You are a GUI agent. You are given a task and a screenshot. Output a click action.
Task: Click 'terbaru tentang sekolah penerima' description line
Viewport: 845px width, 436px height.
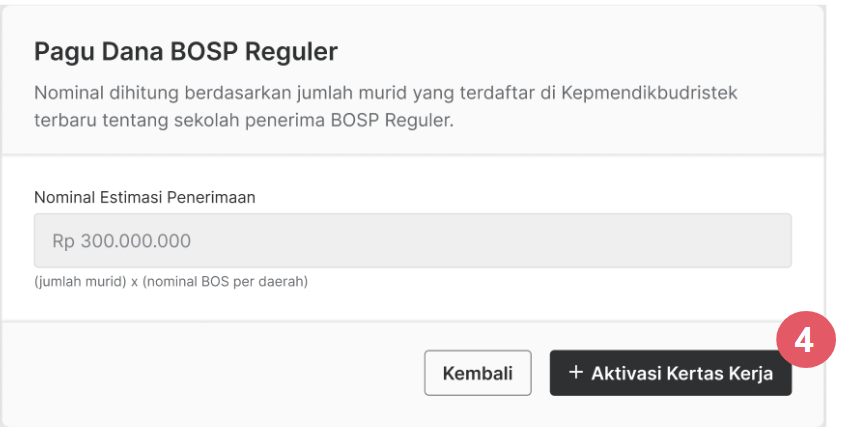(244, 120)
